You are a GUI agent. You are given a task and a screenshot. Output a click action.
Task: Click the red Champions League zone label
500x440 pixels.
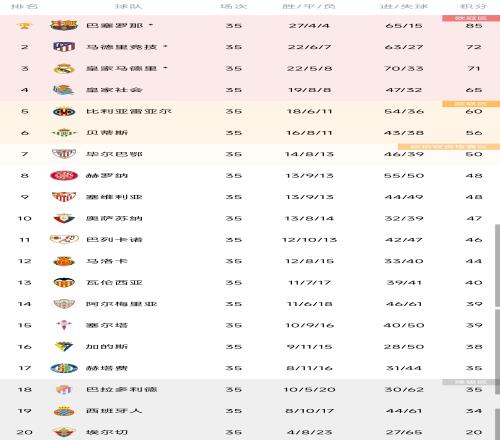coord(471,18)
